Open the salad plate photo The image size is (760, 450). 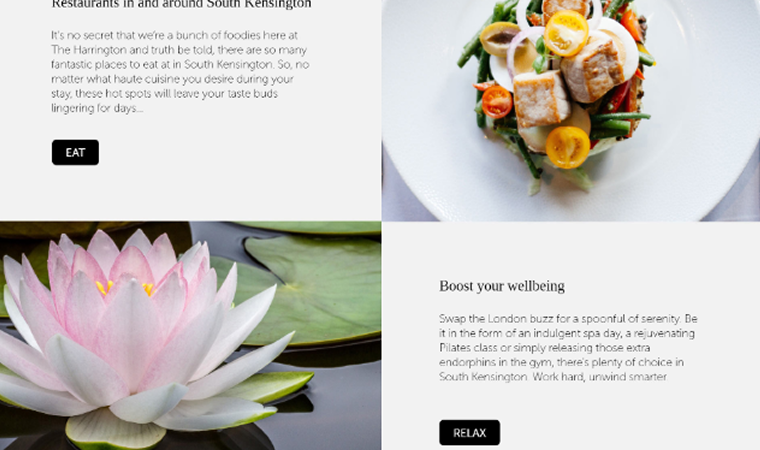click(570, 111)
